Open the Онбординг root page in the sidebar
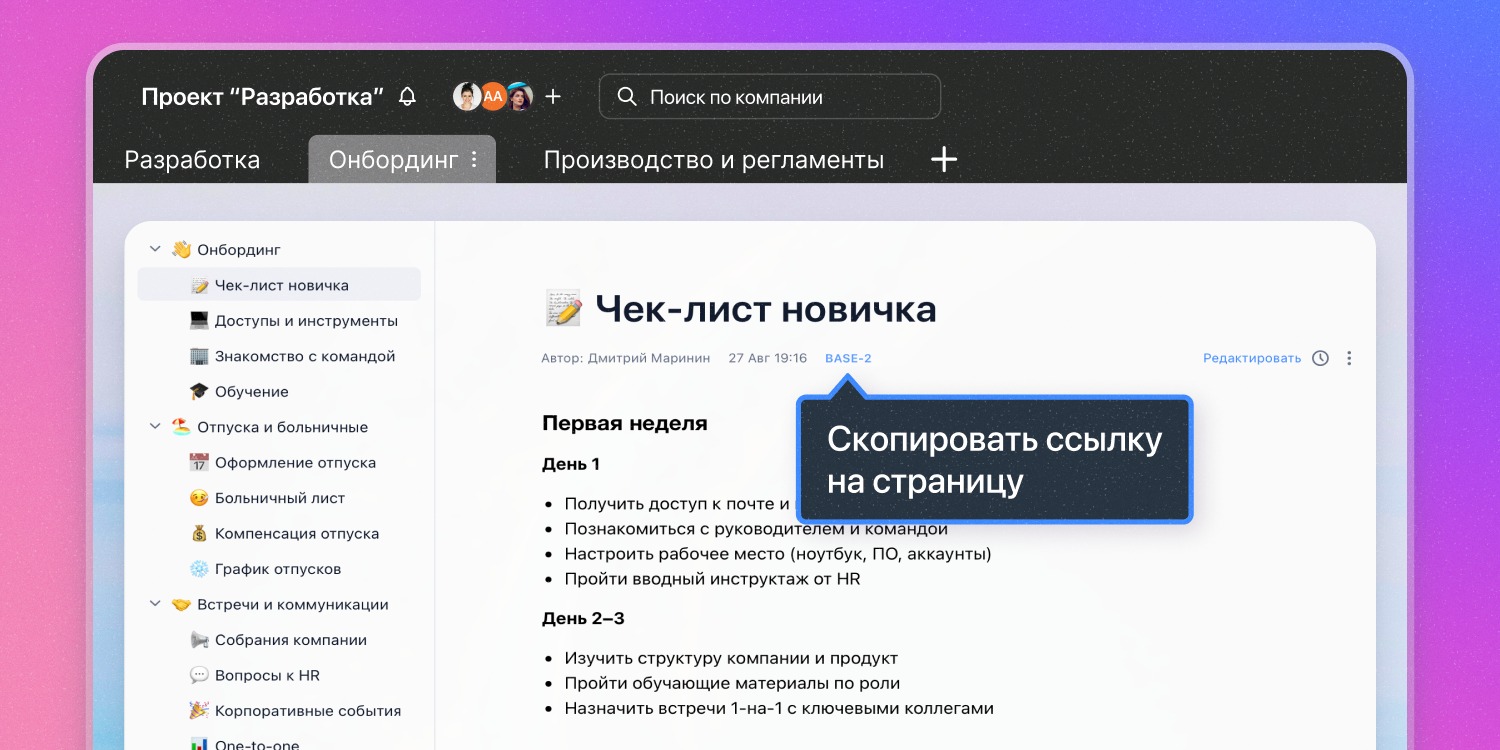 point(239,249)
